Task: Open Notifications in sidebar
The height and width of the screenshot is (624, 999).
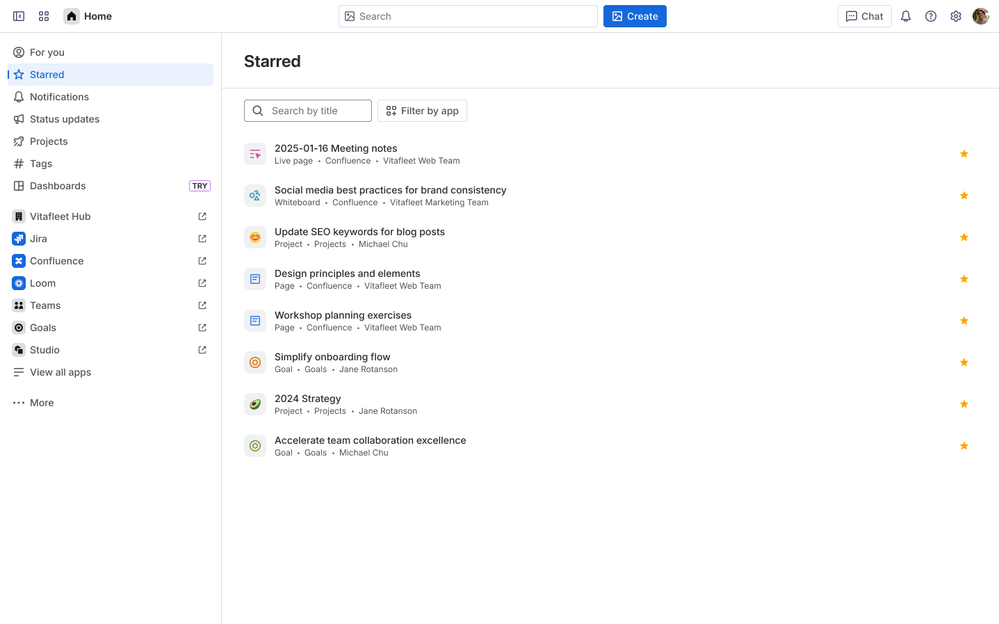Action: [110, 97]
